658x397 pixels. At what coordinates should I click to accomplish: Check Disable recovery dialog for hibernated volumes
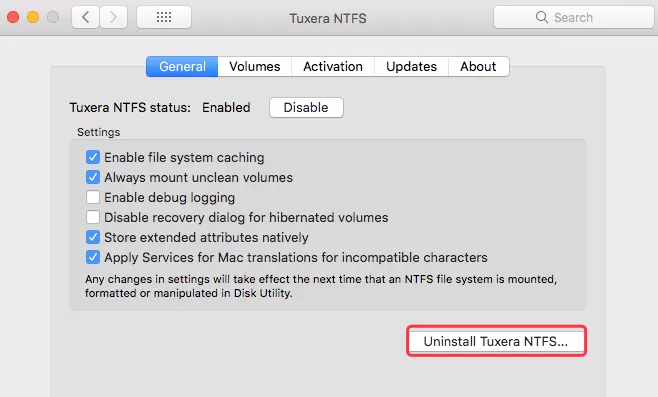coord(93,217)
